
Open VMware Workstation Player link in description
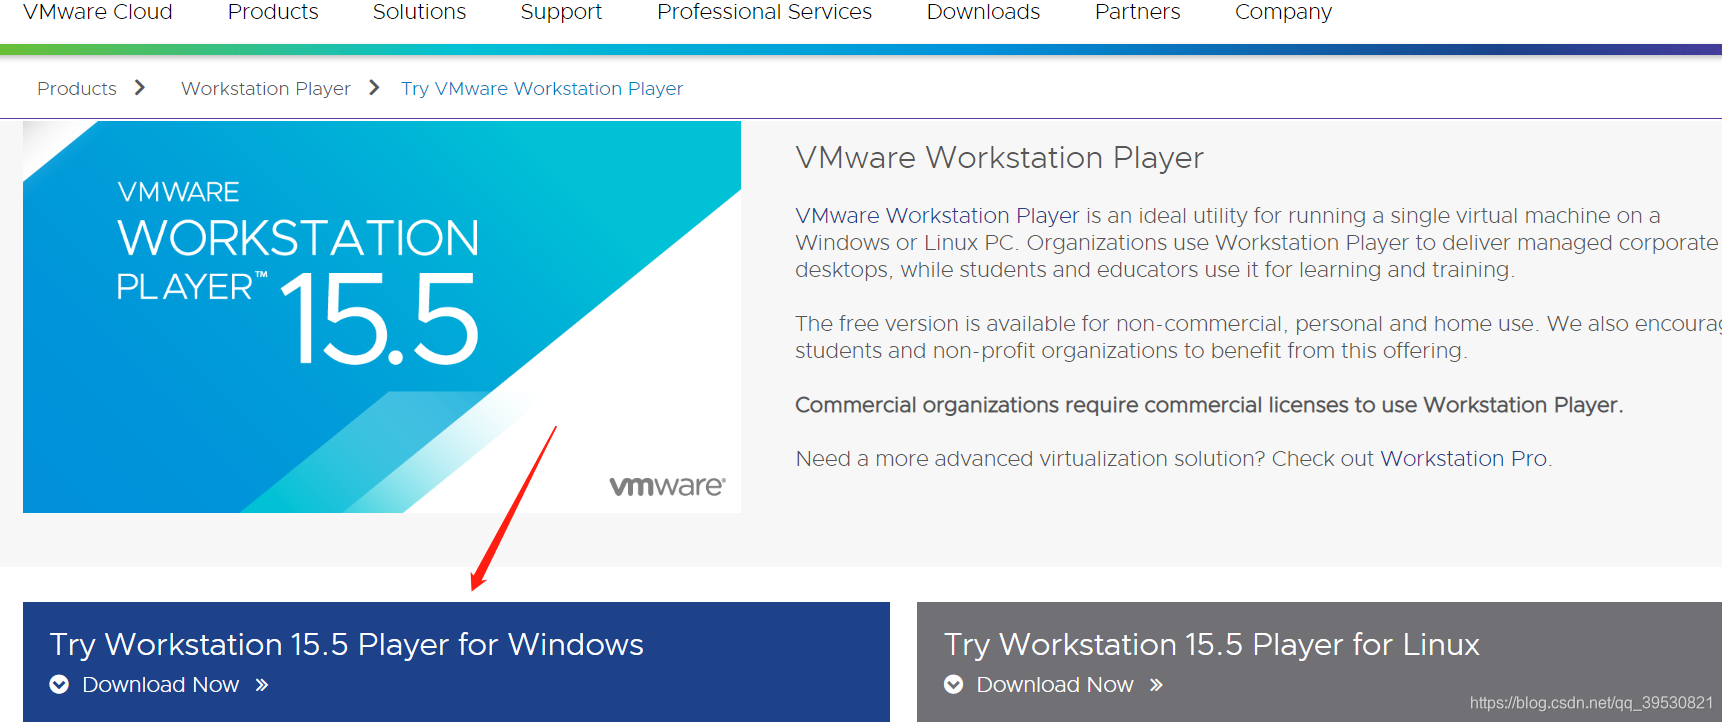point(937,215)
